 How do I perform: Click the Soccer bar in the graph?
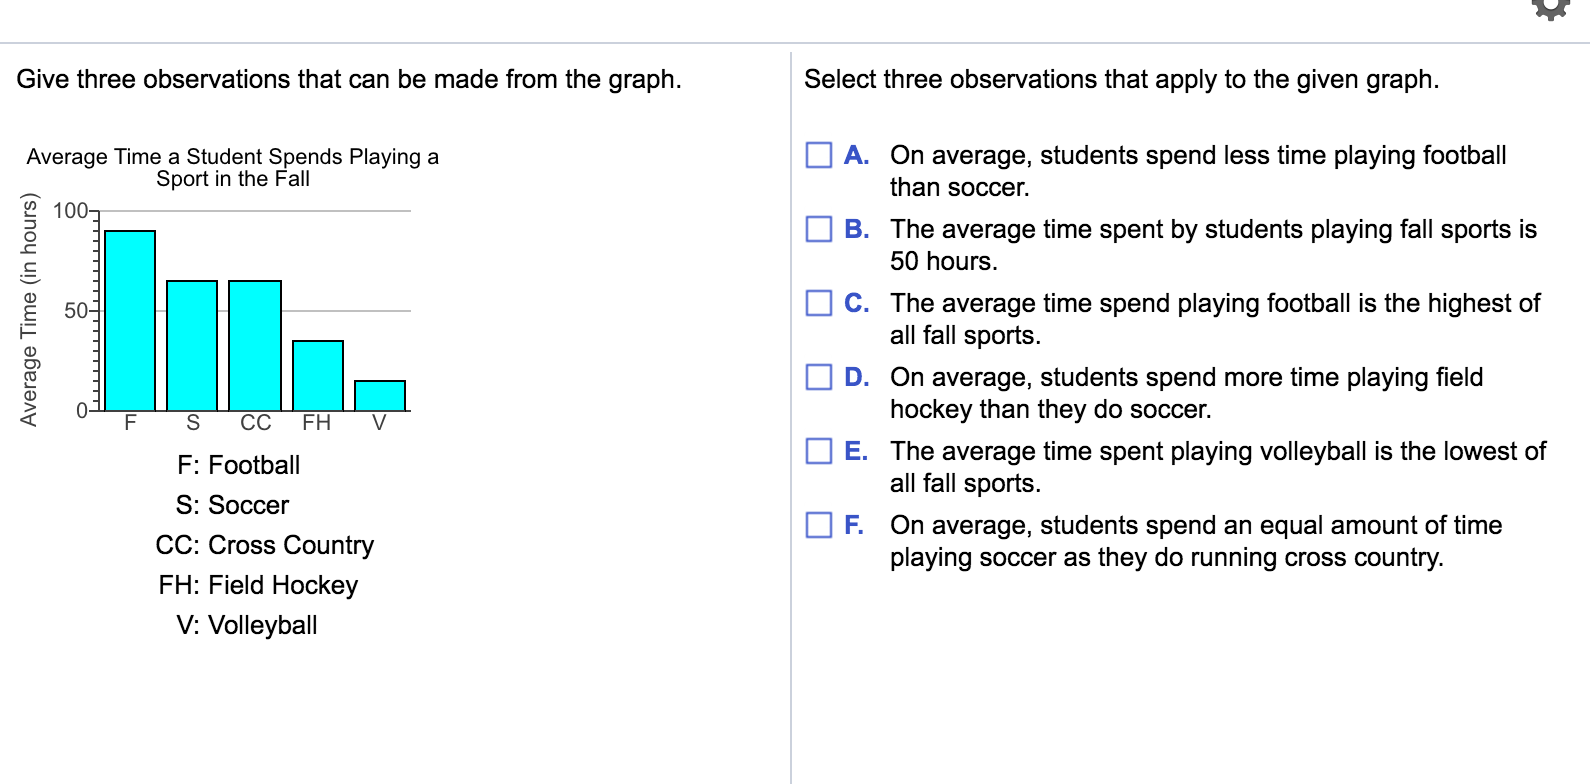pyautogui.click(x=192, y=345)
